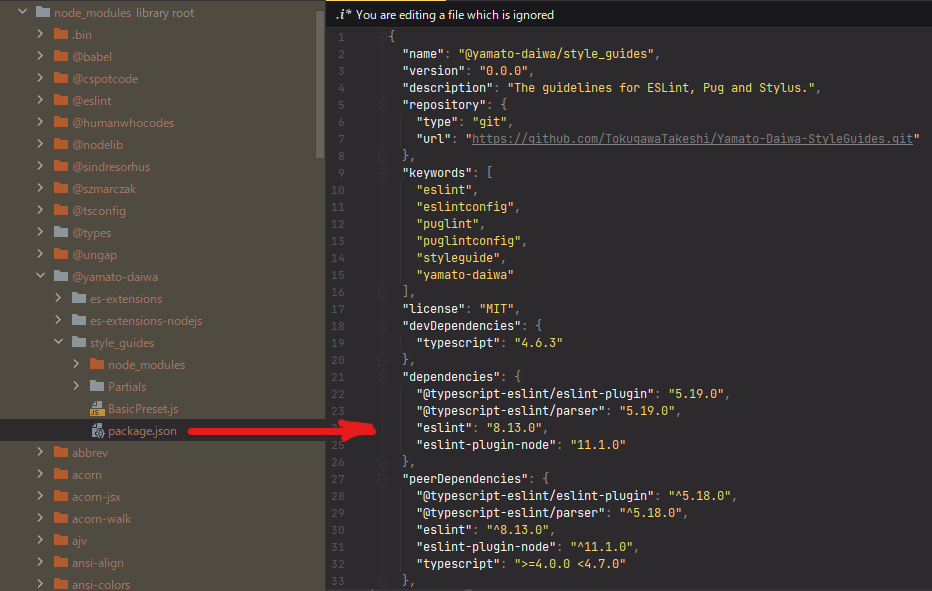Image resolution: width=932 pixels, height=591 pixels.
Task: Select the Partials folder row
Action: (162, 386)
